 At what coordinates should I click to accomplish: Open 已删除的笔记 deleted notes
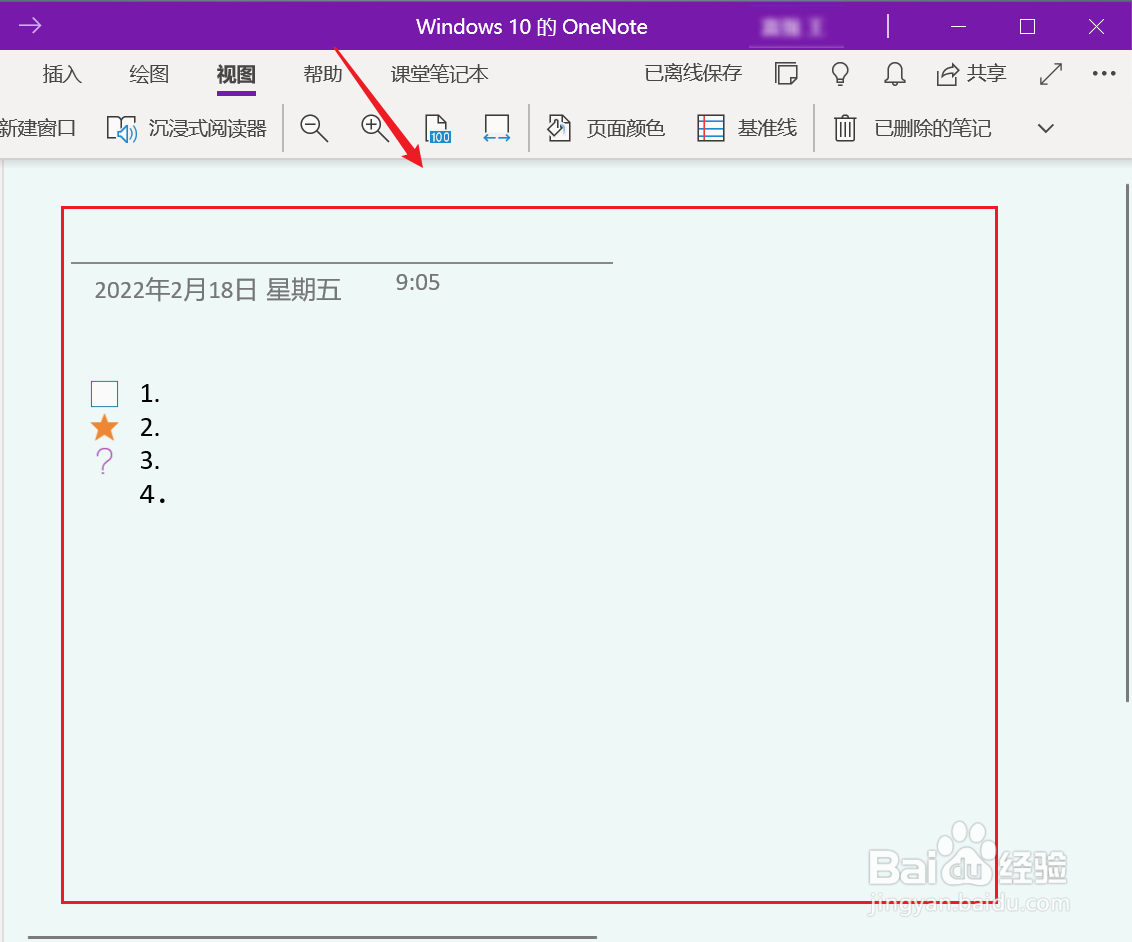click(x=913, y=128)
